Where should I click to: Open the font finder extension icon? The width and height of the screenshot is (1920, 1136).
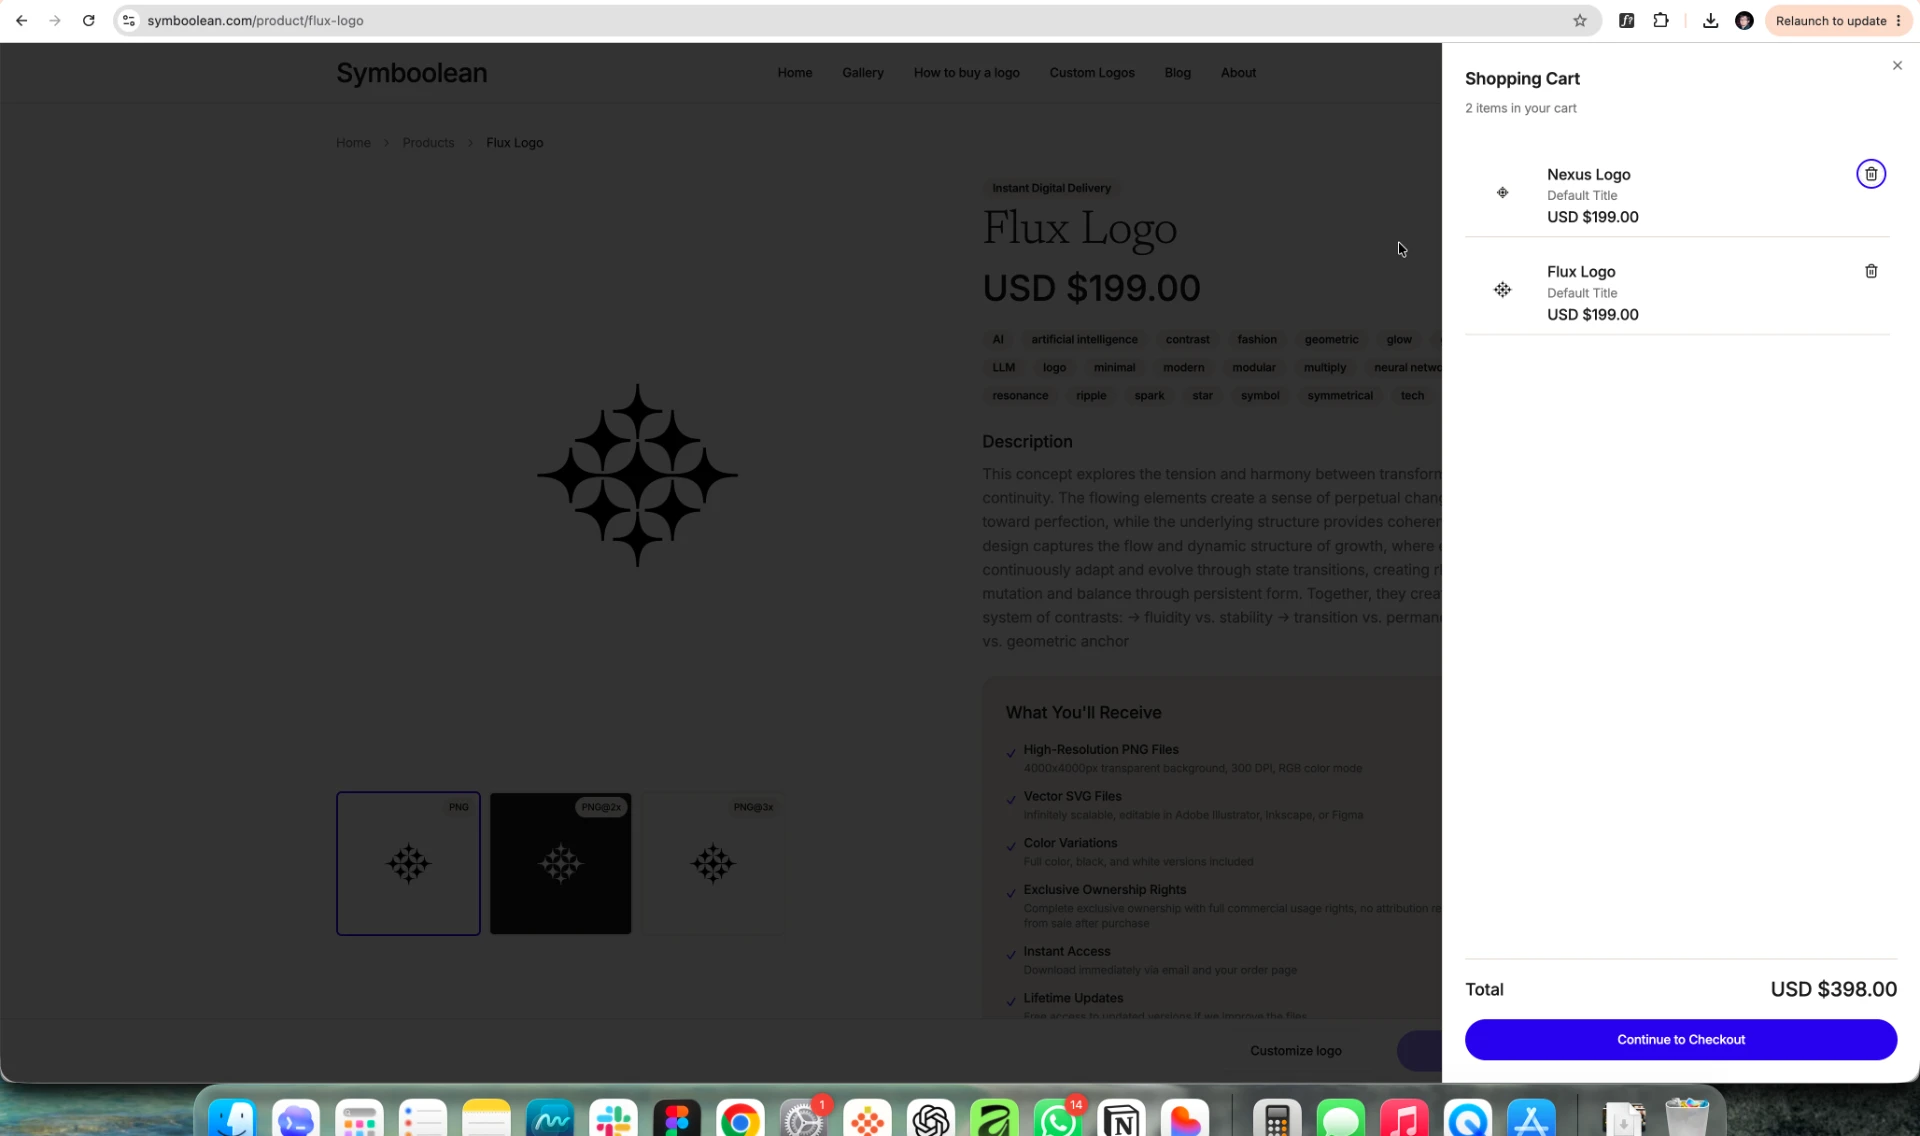[1627, 20]
